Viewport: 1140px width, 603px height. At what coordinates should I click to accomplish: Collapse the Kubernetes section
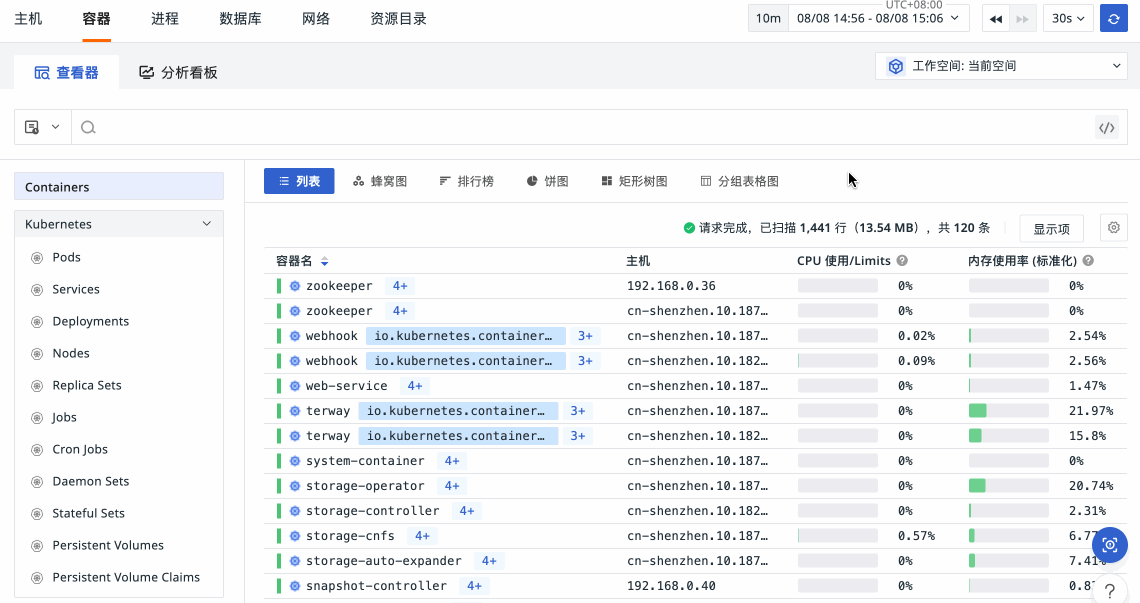[206, 224]
